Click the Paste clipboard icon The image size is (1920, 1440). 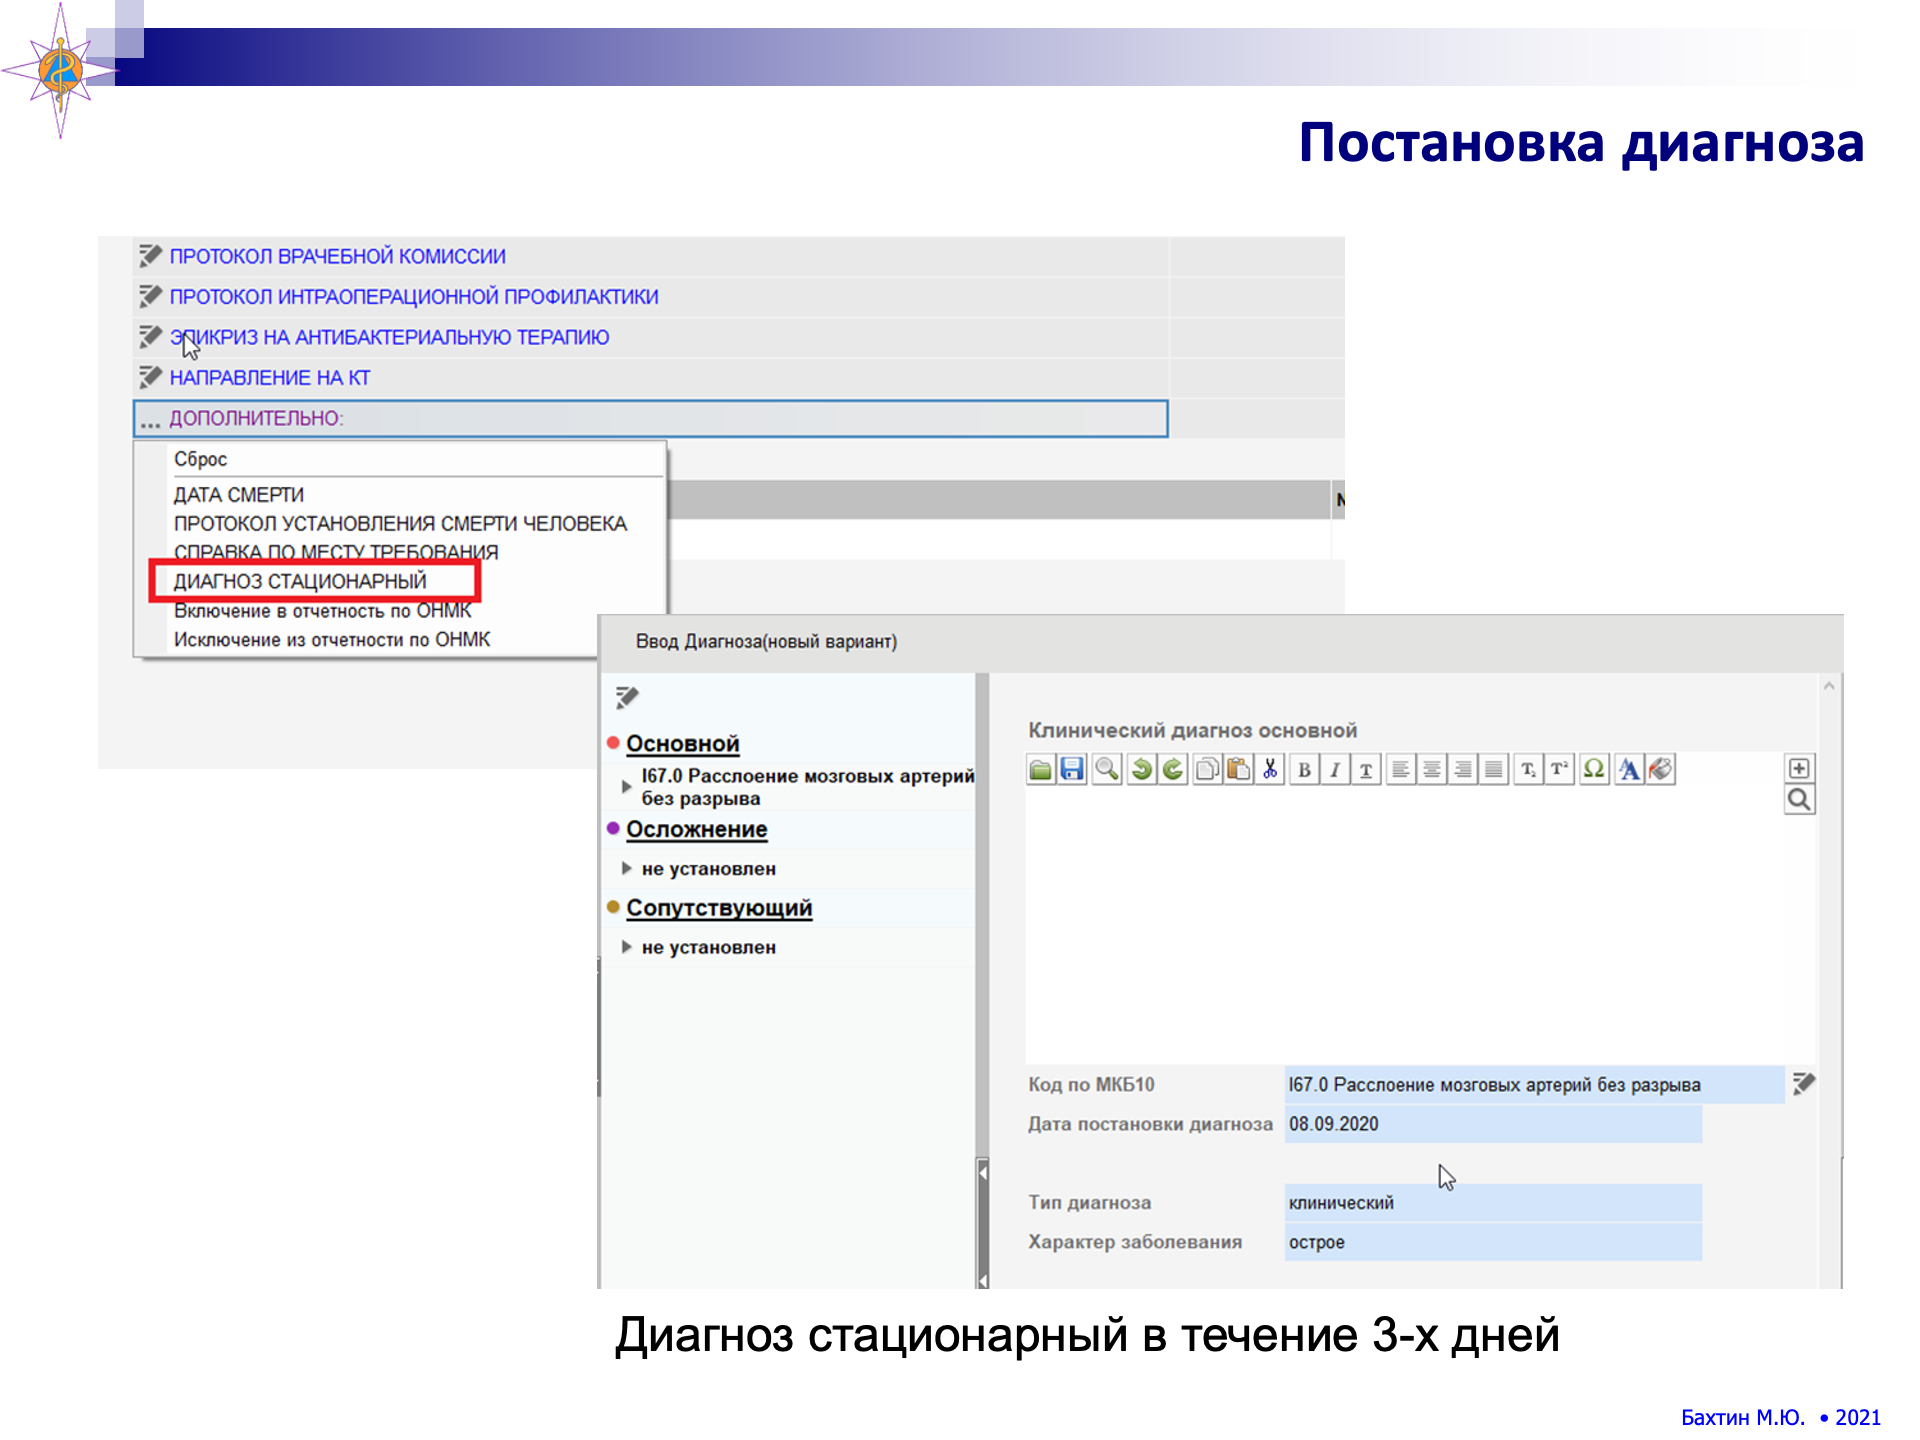coord(1239,769)
